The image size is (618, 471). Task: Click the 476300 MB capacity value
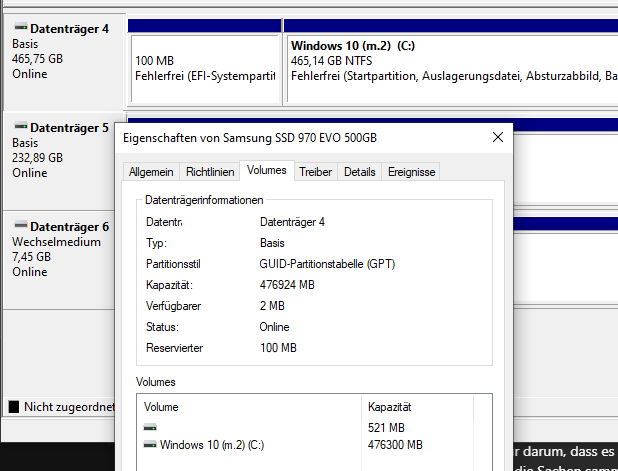pos(395,445)
